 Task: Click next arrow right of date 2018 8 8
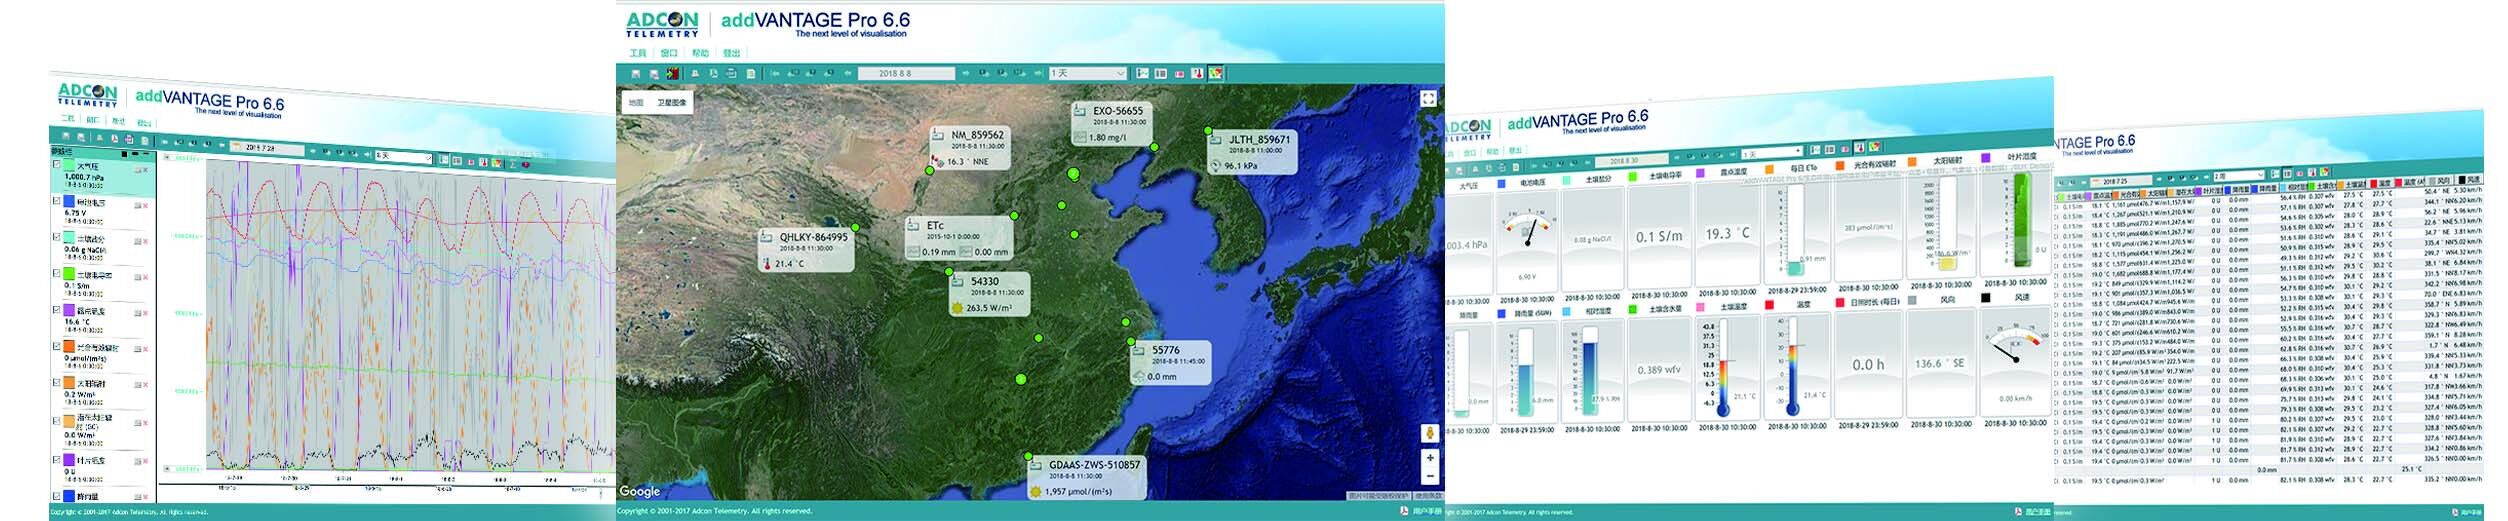point(966,73)
